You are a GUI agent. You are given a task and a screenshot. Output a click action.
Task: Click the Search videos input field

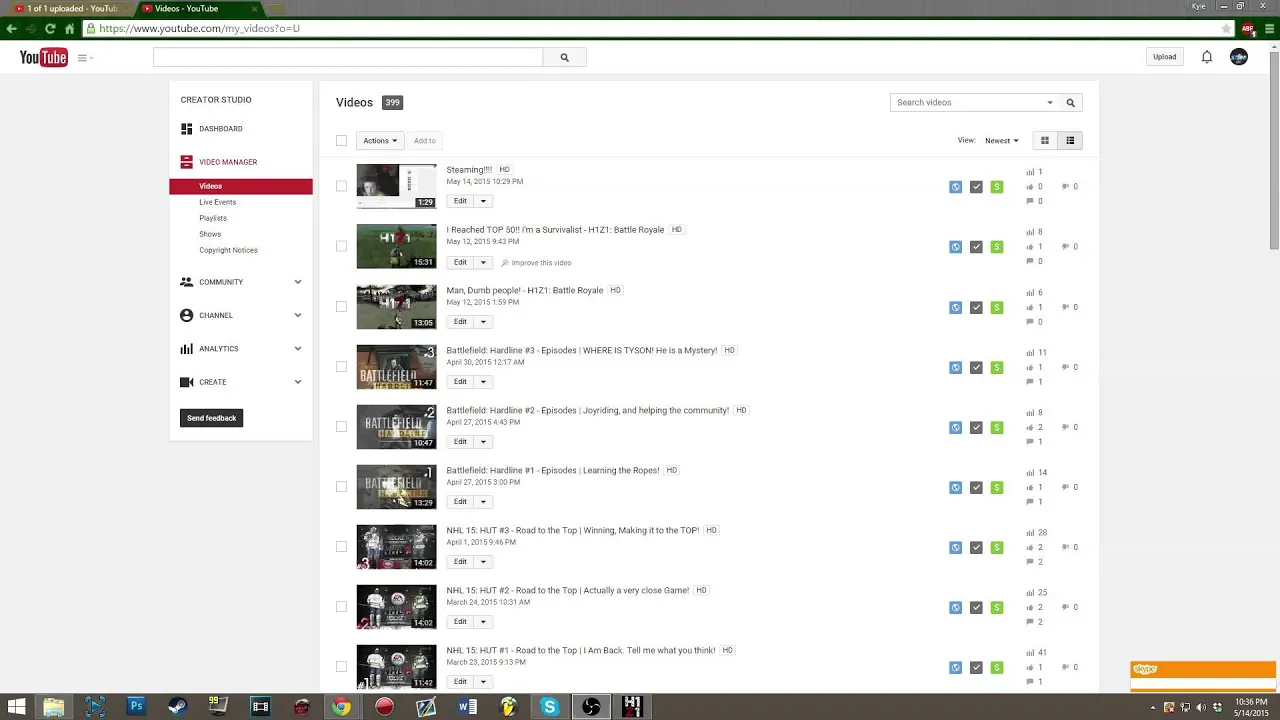tap(967, 102)
